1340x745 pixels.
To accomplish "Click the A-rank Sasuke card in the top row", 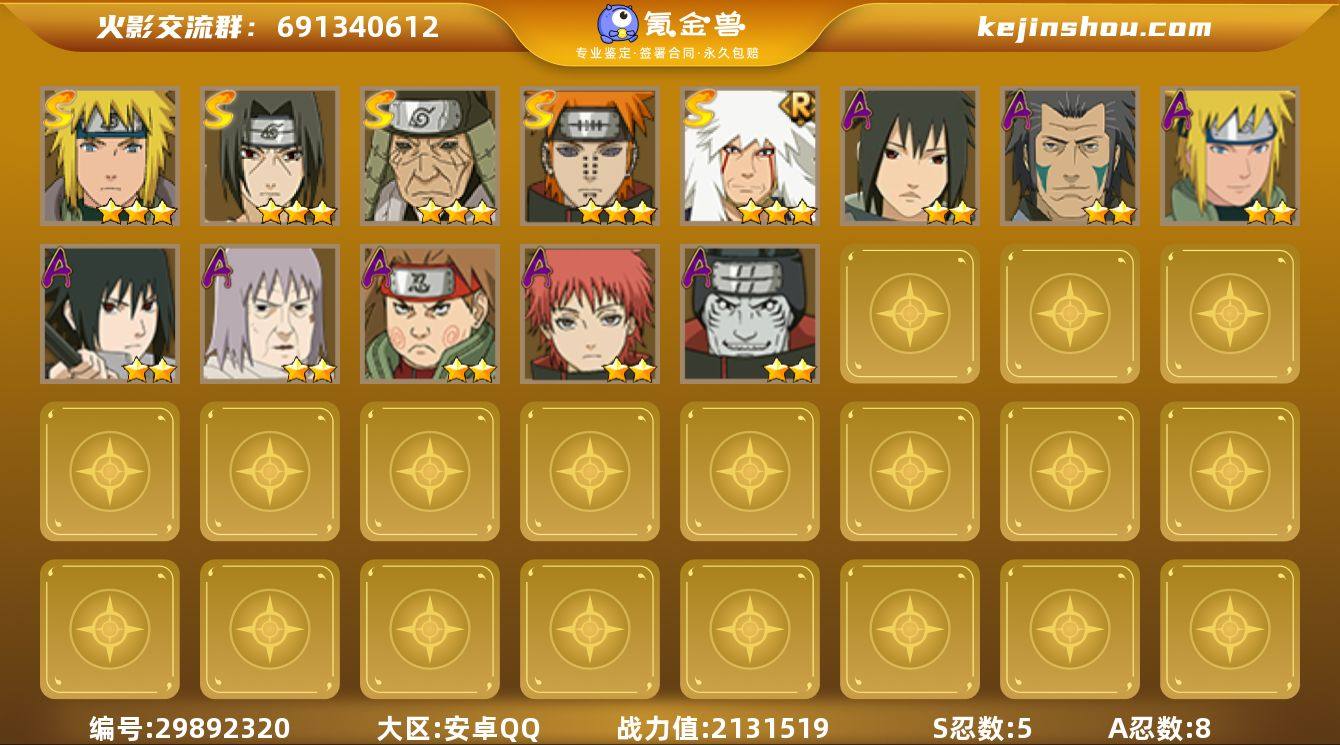I will [x=909, y=156].
